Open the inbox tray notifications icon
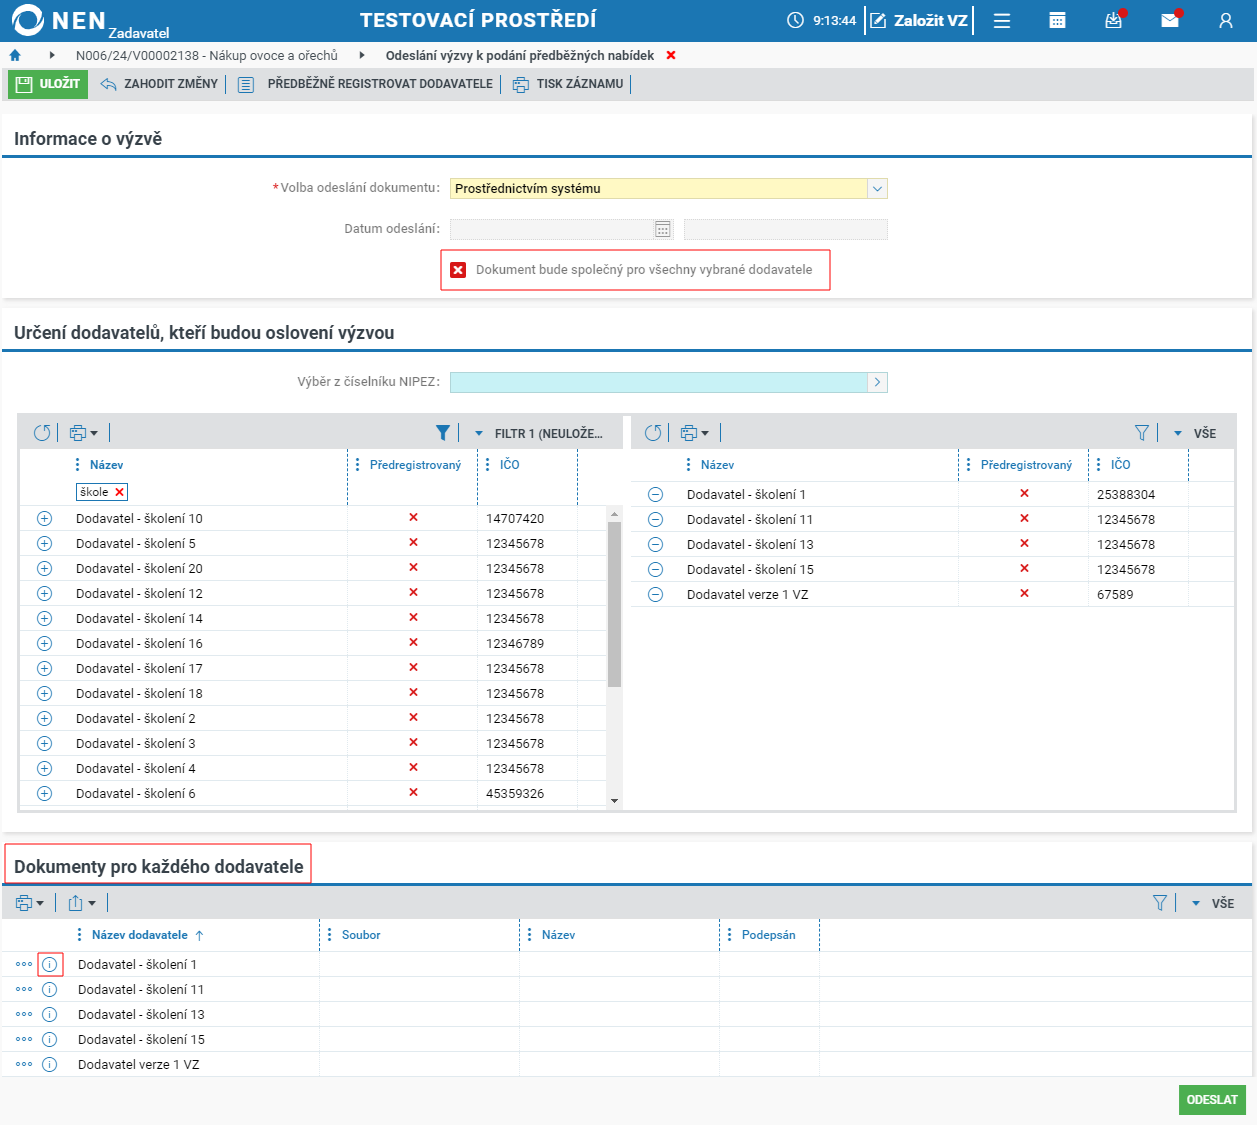This screenshot has width=1257, height=1125. (x=1113, y=20)
